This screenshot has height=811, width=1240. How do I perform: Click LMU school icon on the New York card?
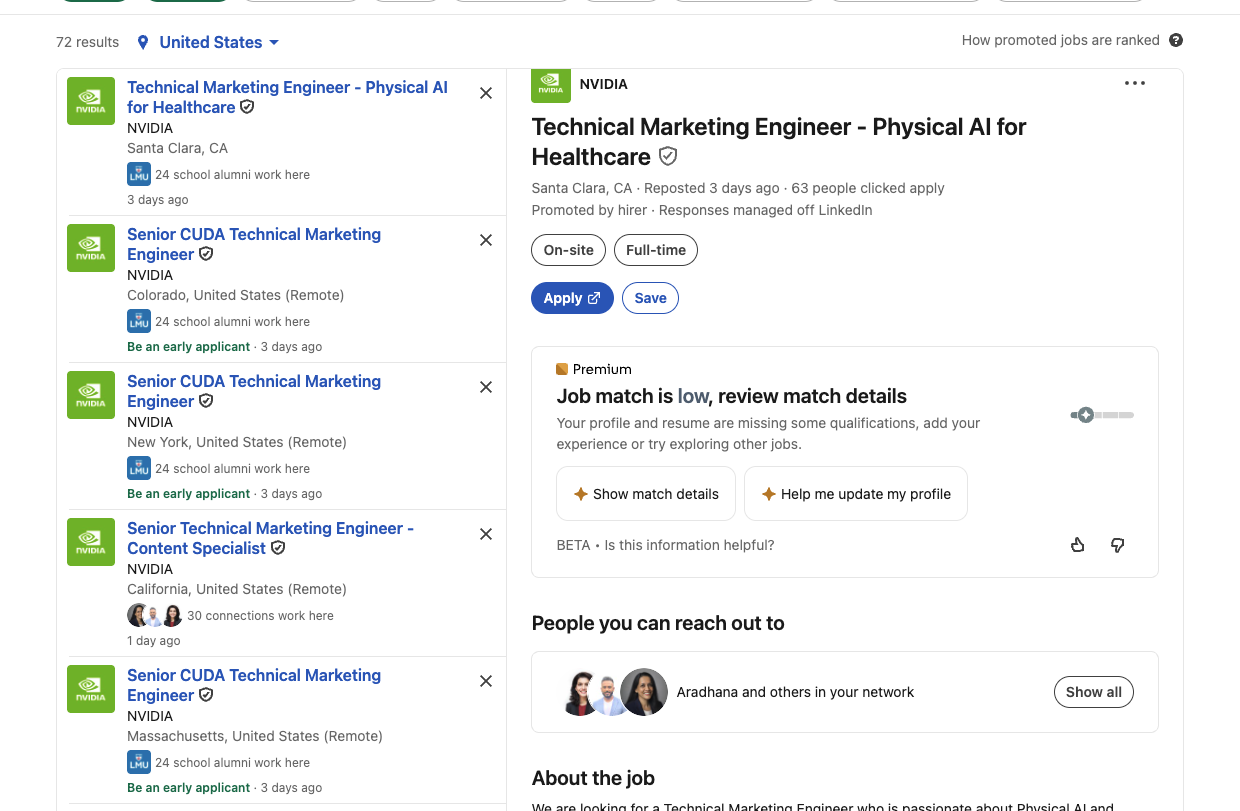[139, 468]
